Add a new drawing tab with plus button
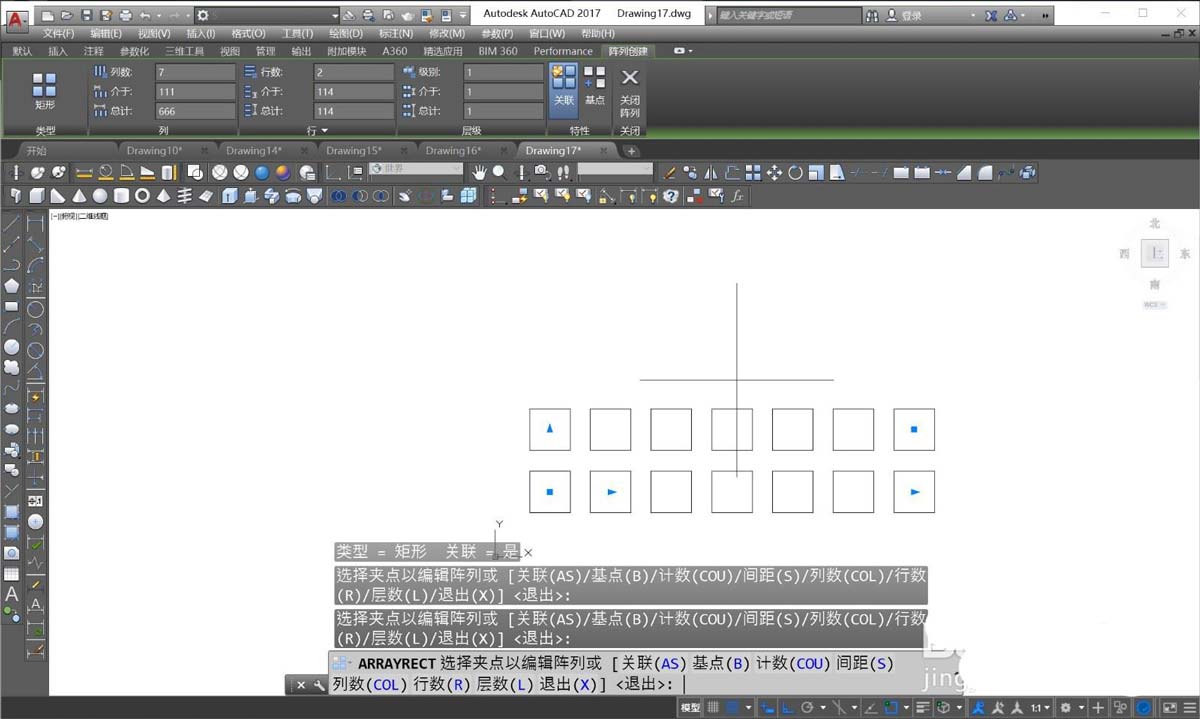 (631, 151)
